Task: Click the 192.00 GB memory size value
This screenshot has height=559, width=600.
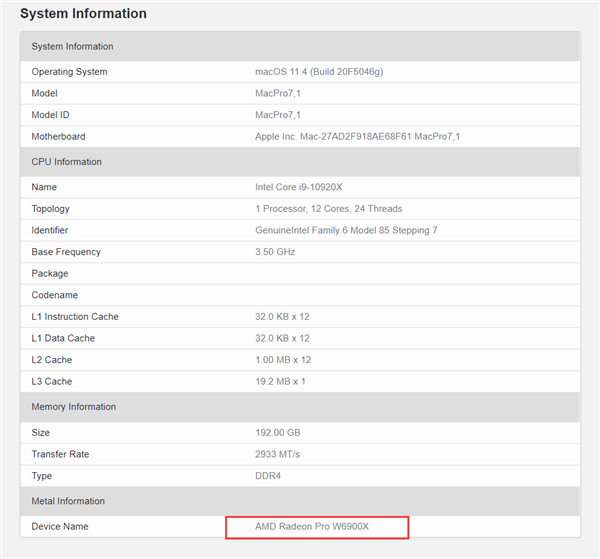Action: click(277, 433)
